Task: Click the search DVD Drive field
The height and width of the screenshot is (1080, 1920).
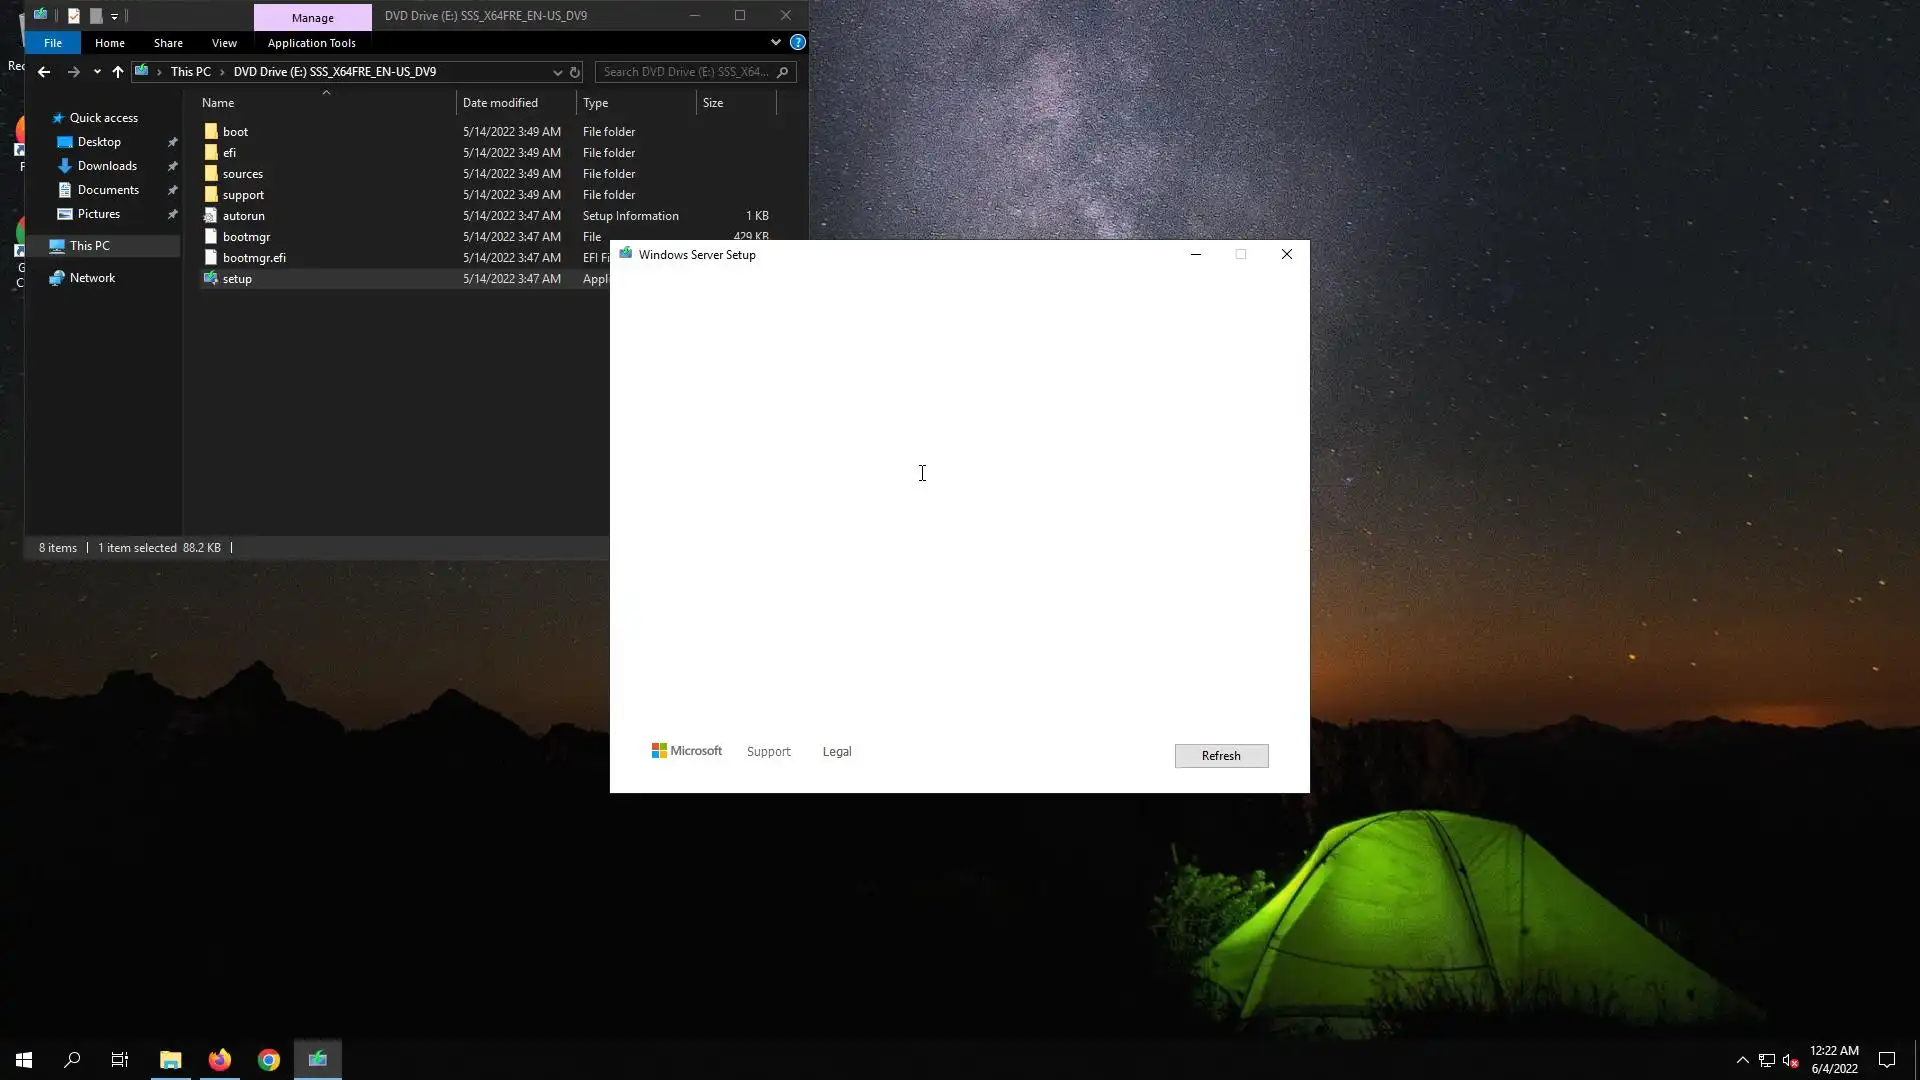Action: pos(686,72)
